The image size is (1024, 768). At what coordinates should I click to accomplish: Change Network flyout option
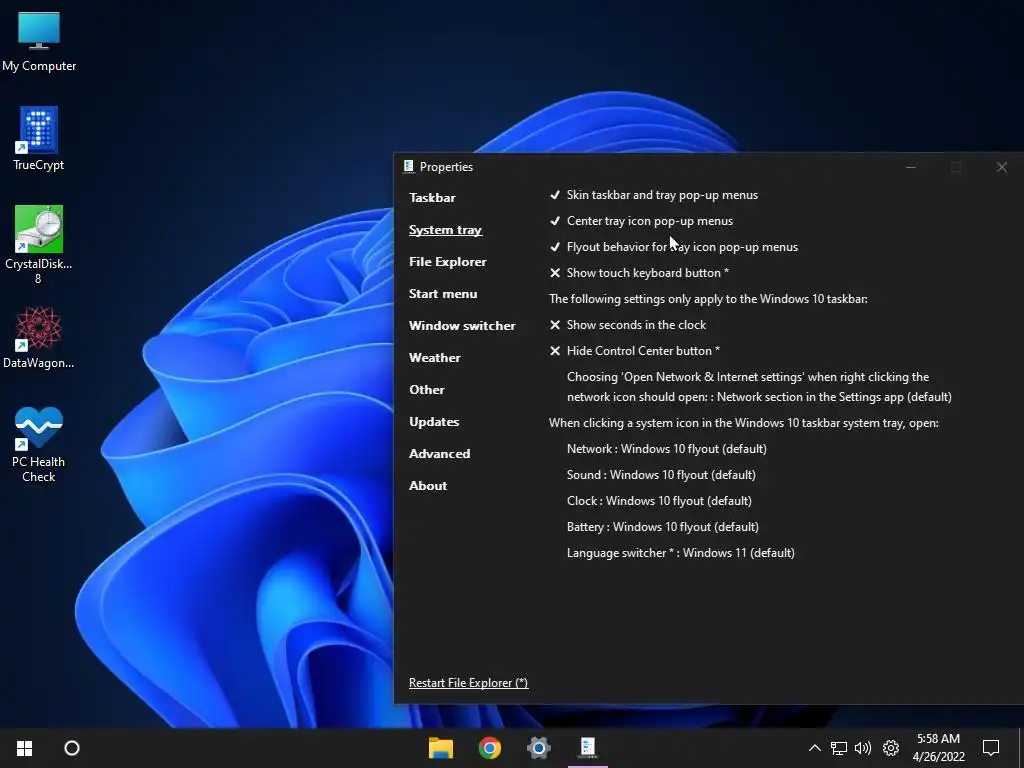tap(667, 449)
